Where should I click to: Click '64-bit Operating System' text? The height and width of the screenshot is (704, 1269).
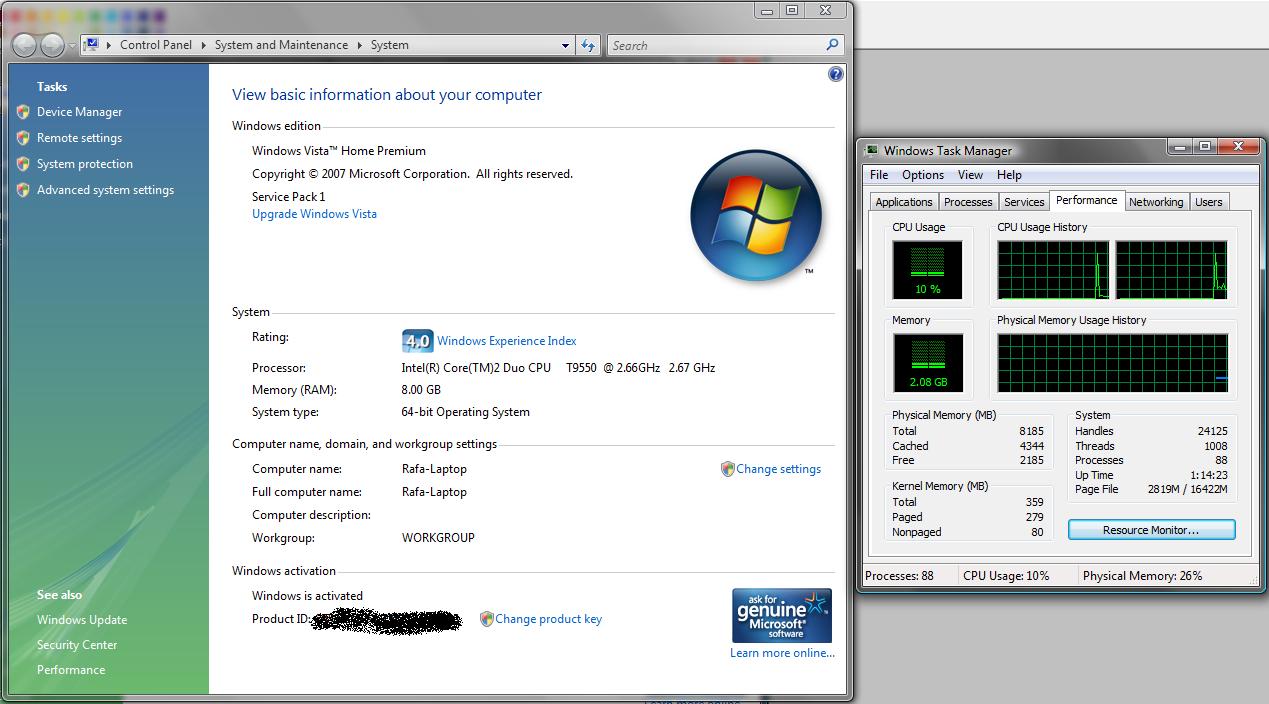pos(465,412)
